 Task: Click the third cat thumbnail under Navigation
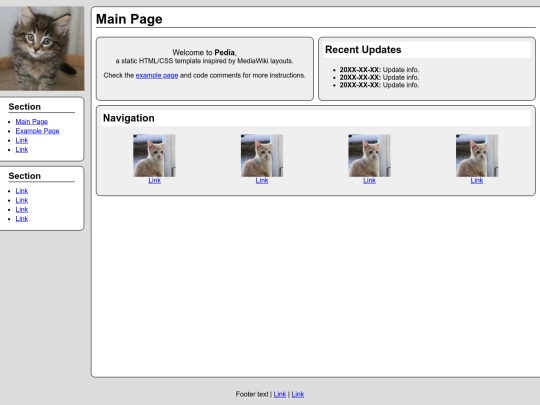coord(369,156)
